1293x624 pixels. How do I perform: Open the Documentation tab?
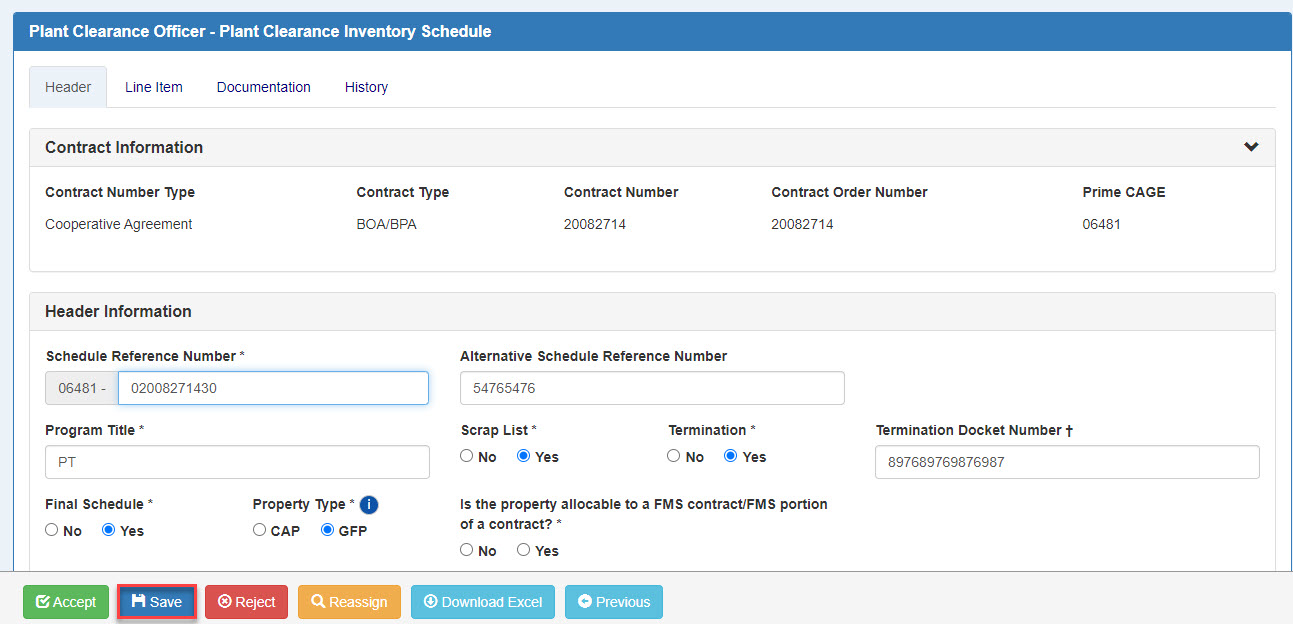click(x=263, y=87)
